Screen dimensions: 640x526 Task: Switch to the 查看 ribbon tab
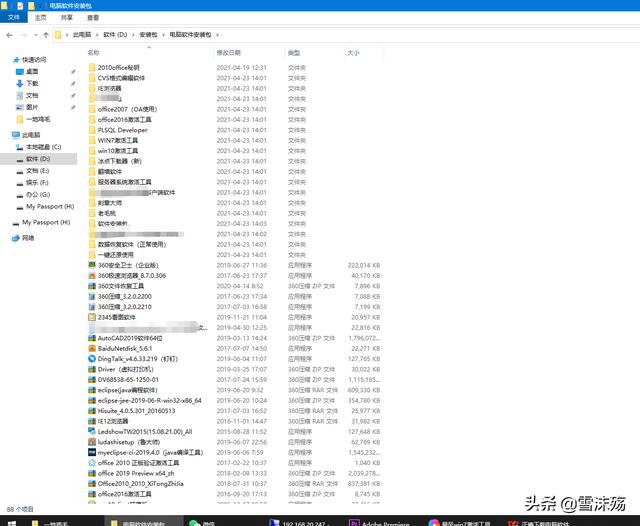(x=93, y=18)
